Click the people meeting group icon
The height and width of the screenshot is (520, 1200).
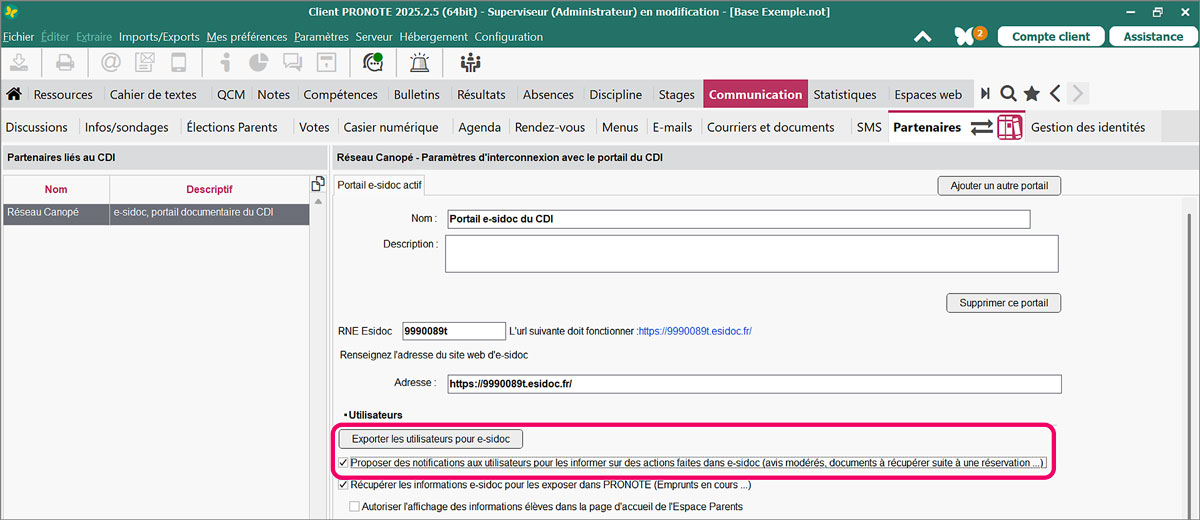[x=470, y=62]
